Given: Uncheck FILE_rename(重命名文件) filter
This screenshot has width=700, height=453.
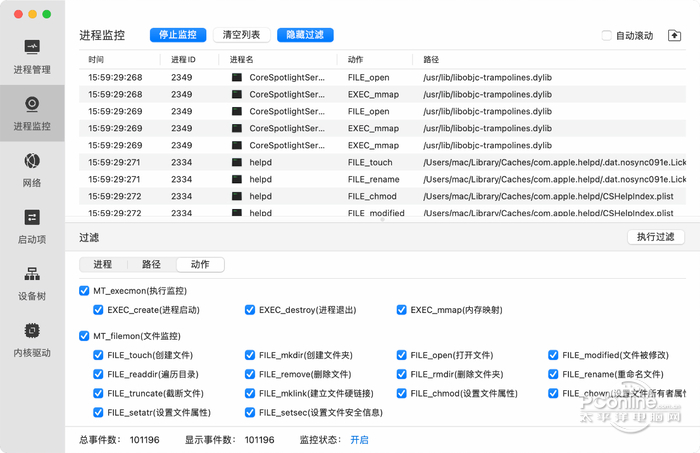Looking at the screenshot, I should 553,374.
